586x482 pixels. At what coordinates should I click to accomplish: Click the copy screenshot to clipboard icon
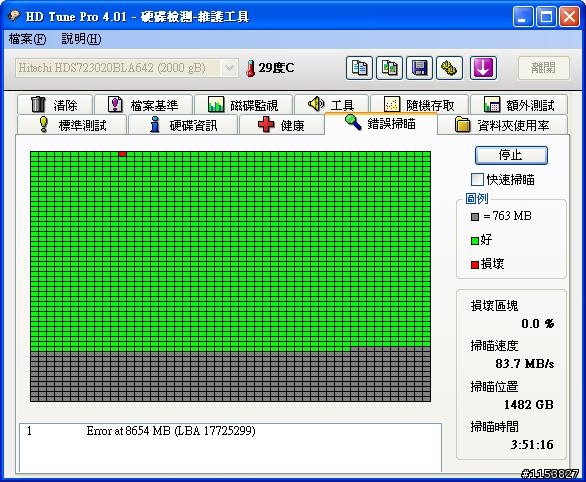389,68
